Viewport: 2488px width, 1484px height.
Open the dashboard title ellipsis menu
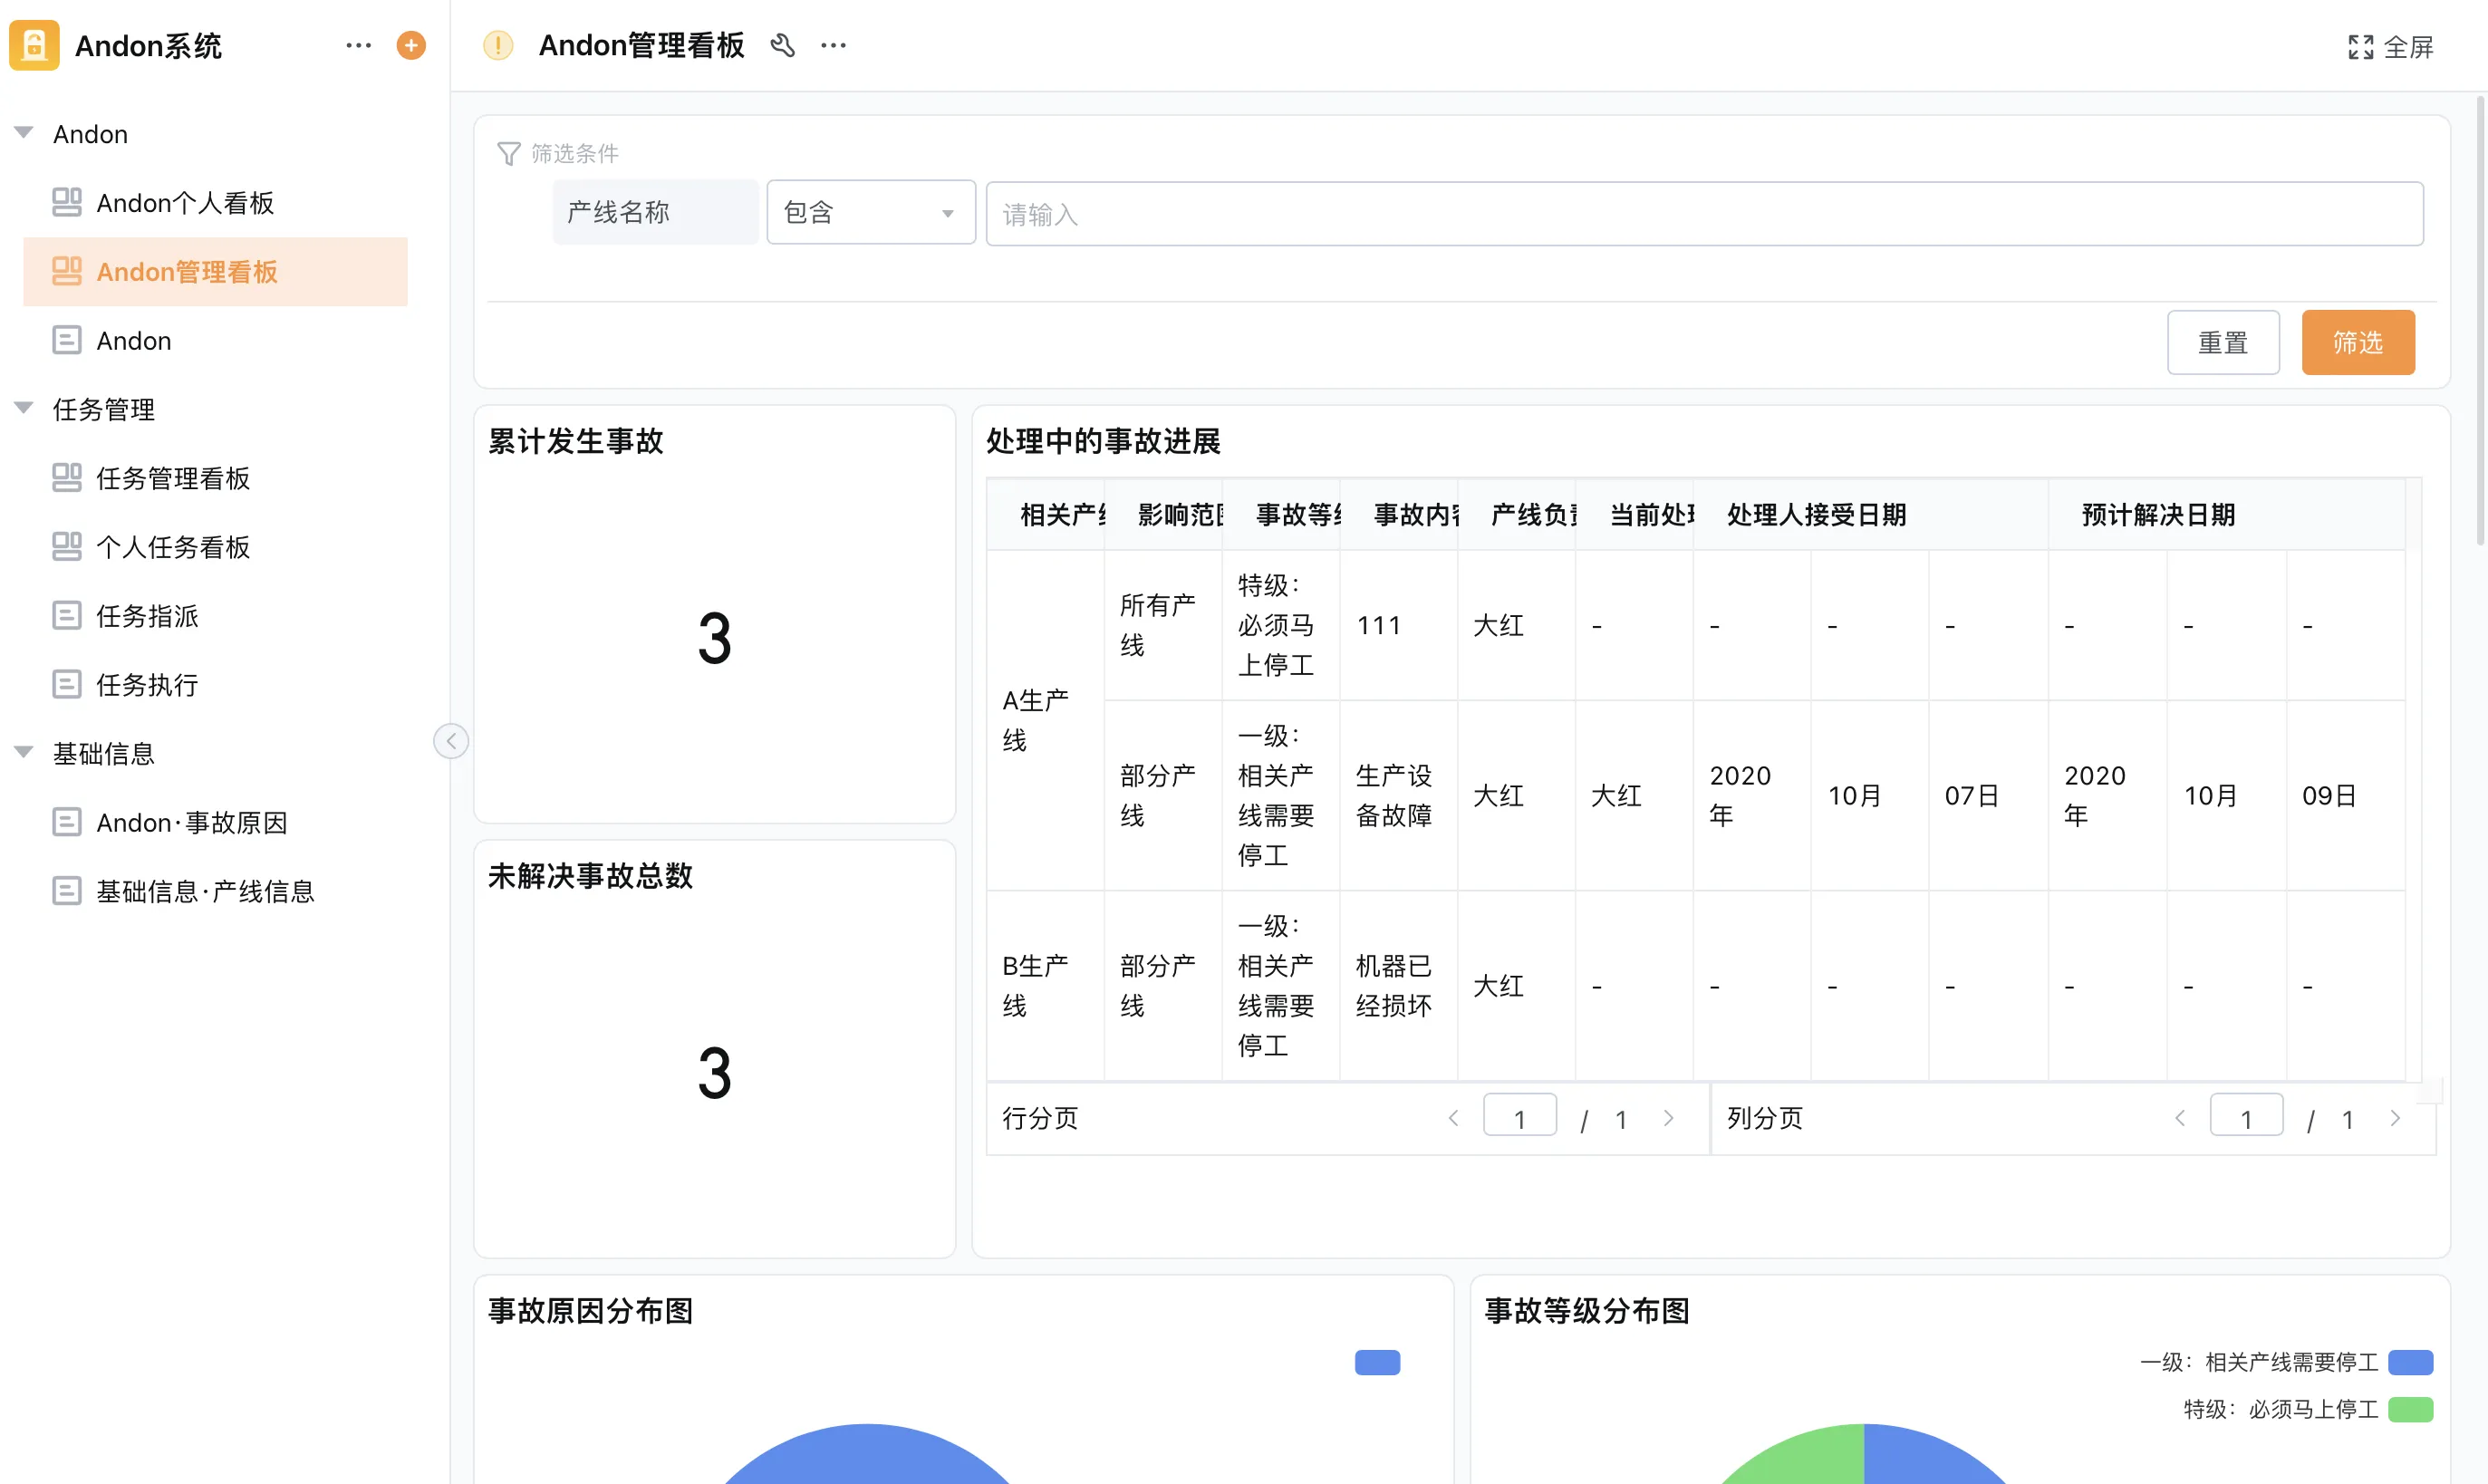tap(833, 45)
